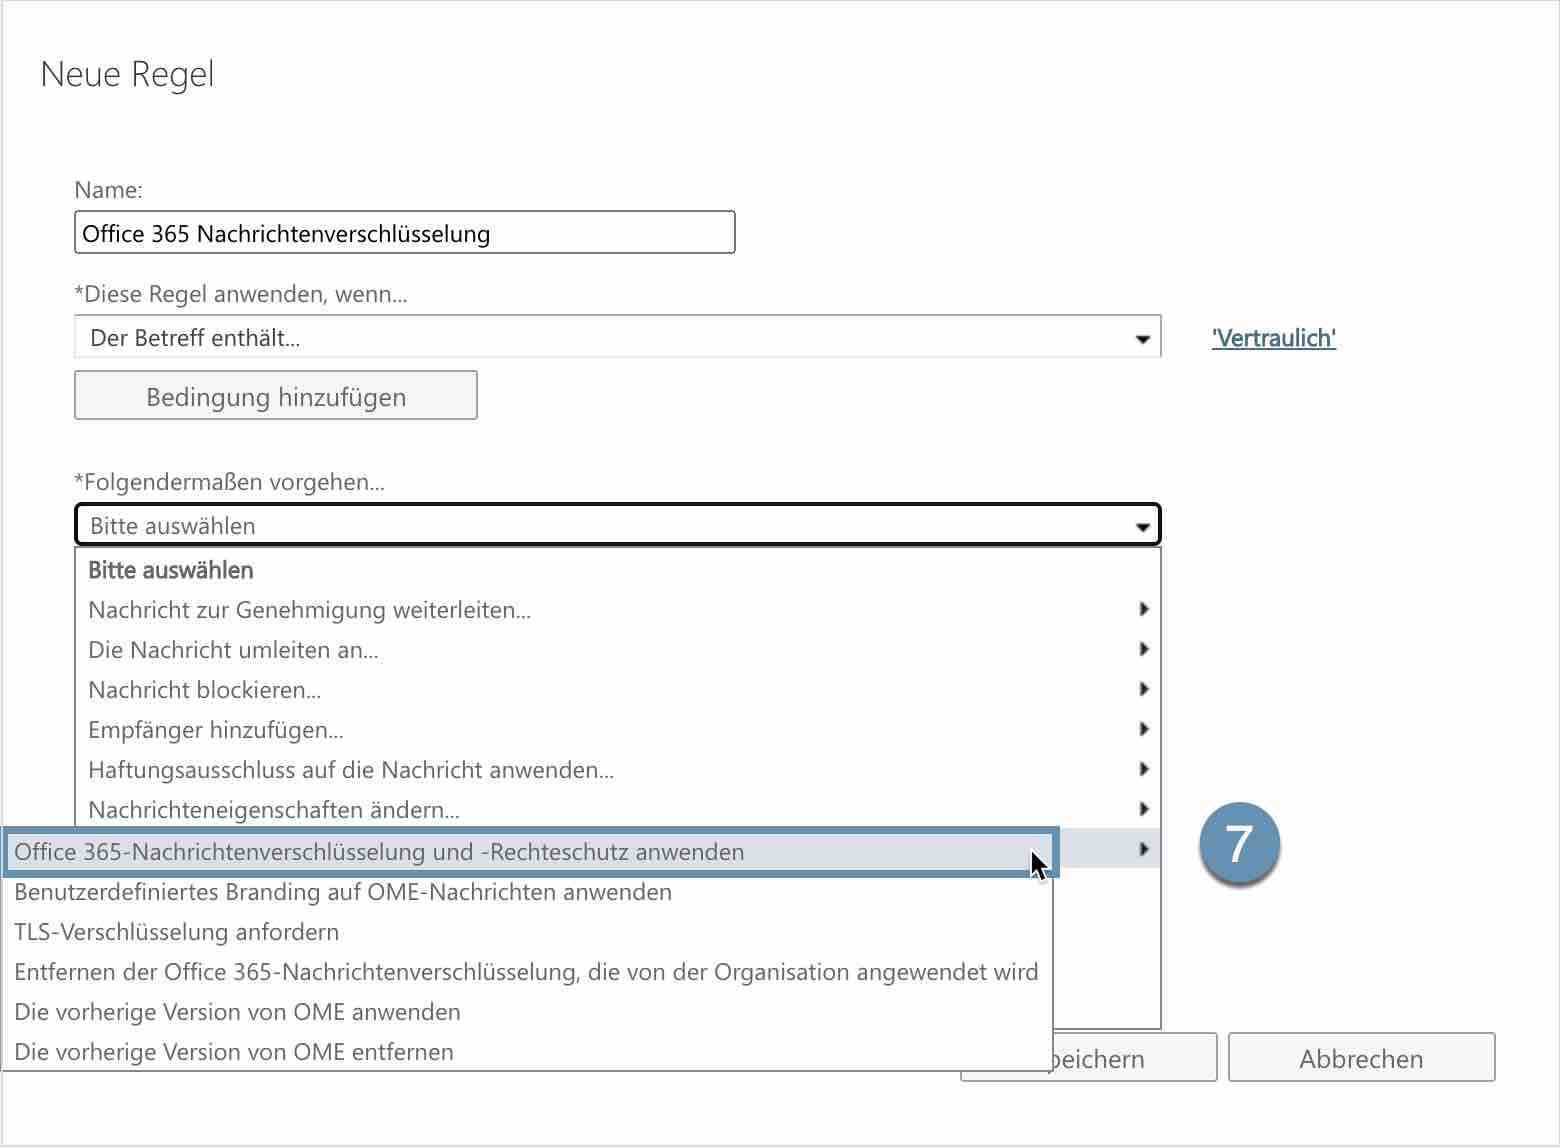The height and width of the screenshot is (1148, 1560).
Task: Select 'TLS-Verschlüsselung anfordern' submenu item
Action: click(528, 932)
